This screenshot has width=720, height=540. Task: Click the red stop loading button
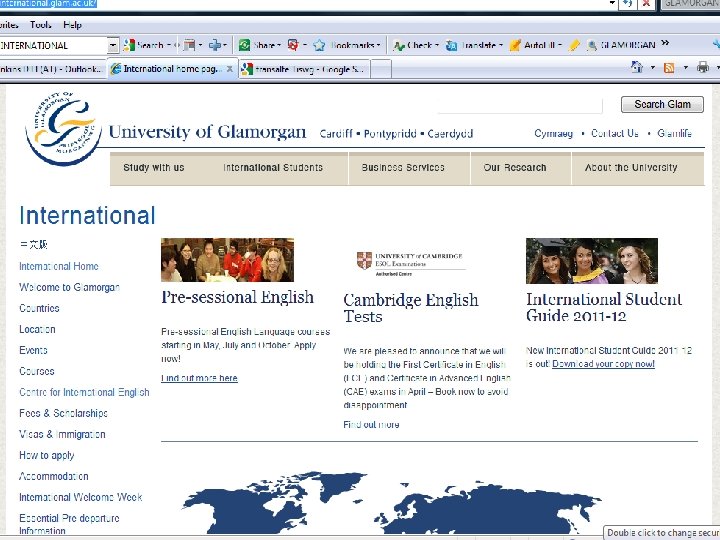(x=646, y=4)
